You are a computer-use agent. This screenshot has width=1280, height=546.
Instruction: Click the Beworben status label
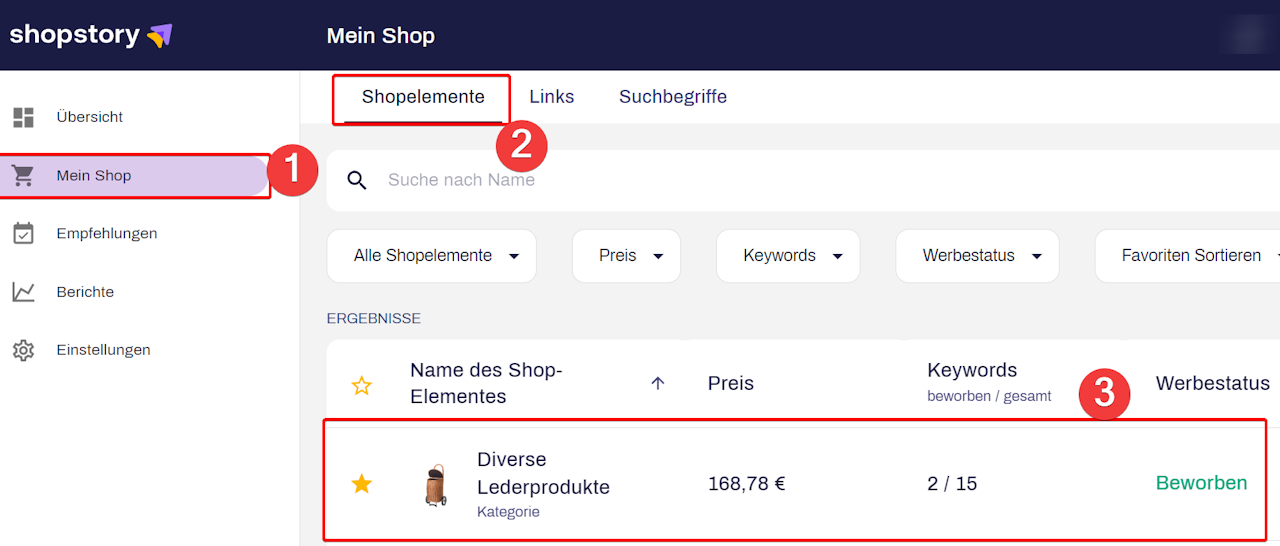click(x=1201, y=483)
